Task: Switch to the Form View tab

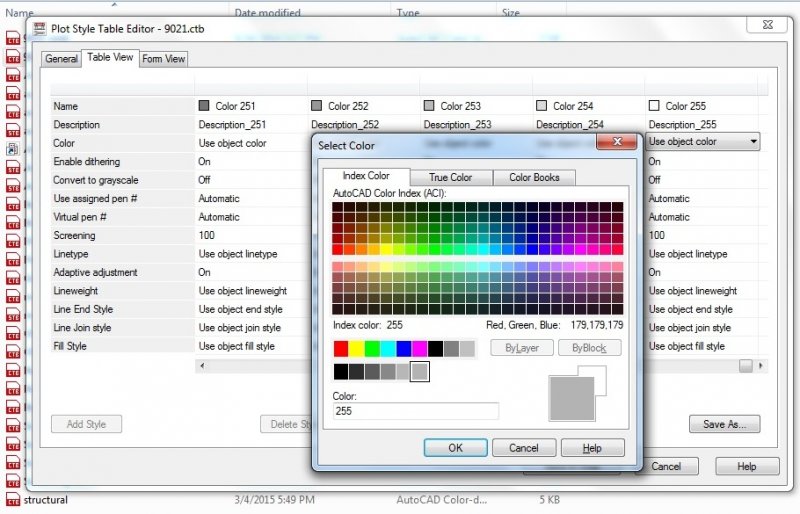Action: pos(163,59)
